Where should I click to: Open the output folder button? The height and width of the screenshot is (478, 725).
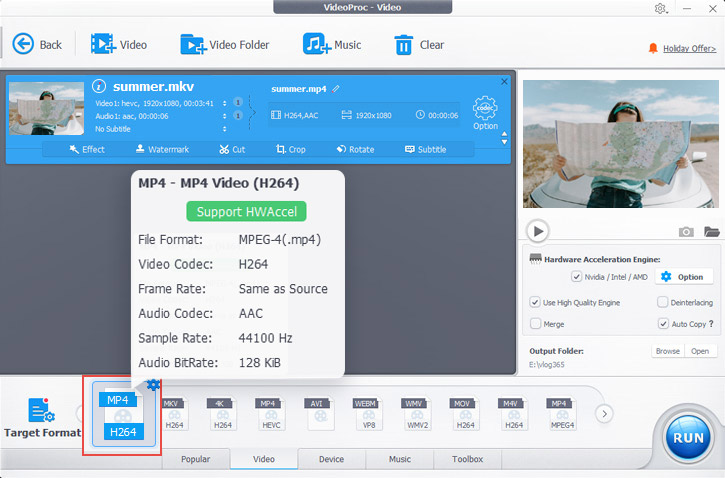pos(700,351)
